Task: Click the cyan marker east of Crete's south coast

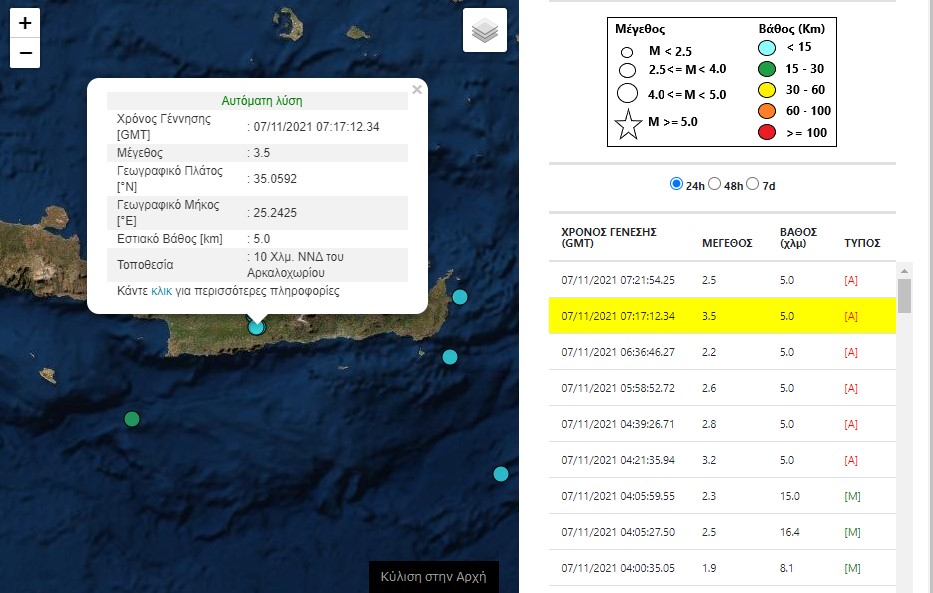Action: pos(450,357)
